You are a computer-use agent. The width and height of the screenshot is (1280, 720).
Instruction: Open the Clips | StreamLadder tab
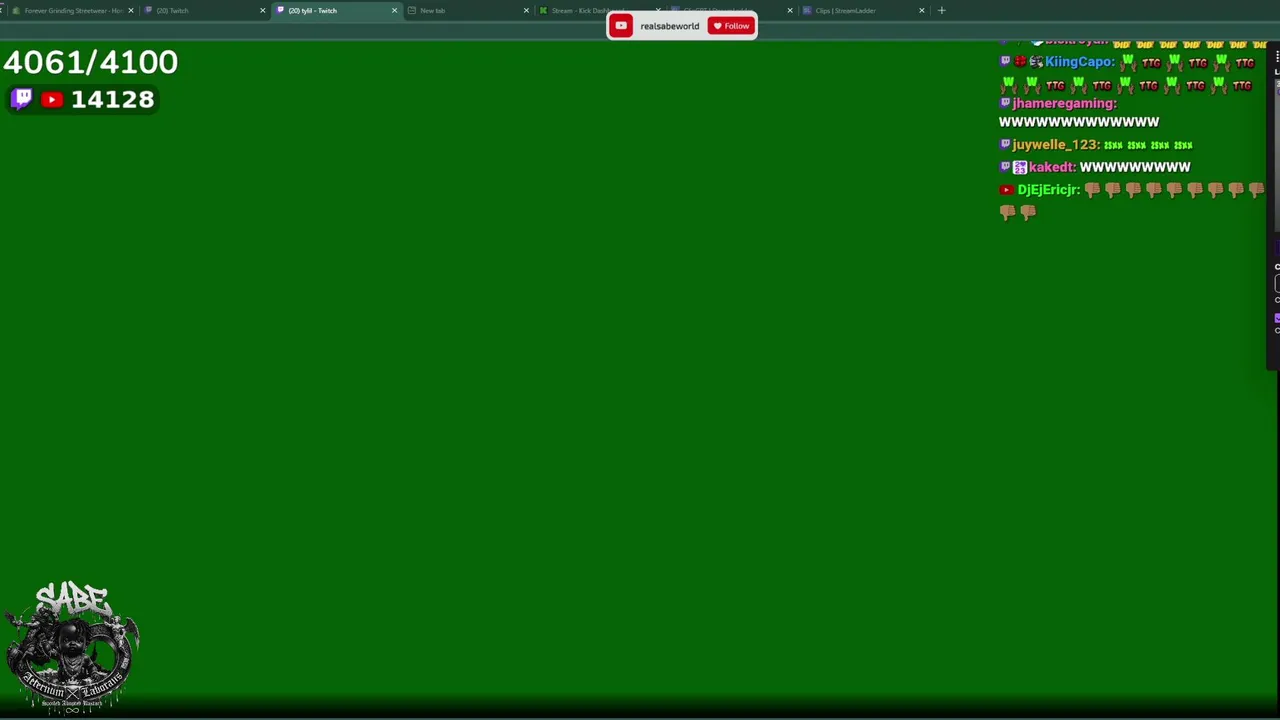pos(863,10)
